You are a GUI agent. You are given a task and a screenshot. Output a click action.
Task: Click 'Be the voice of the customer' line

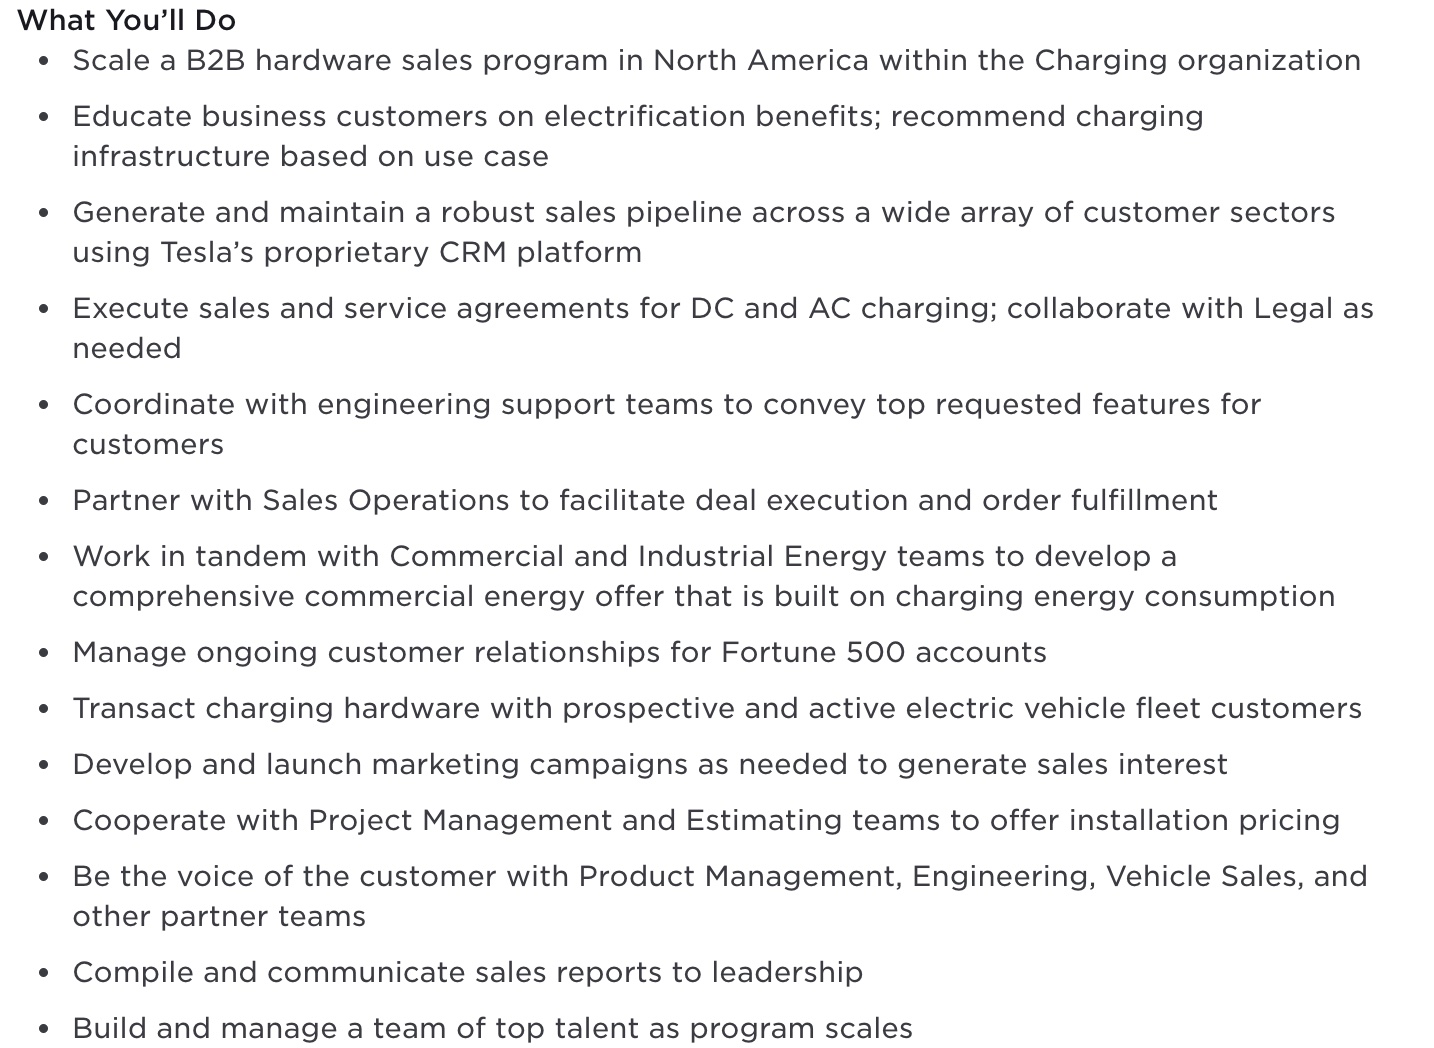pos(720,877)
